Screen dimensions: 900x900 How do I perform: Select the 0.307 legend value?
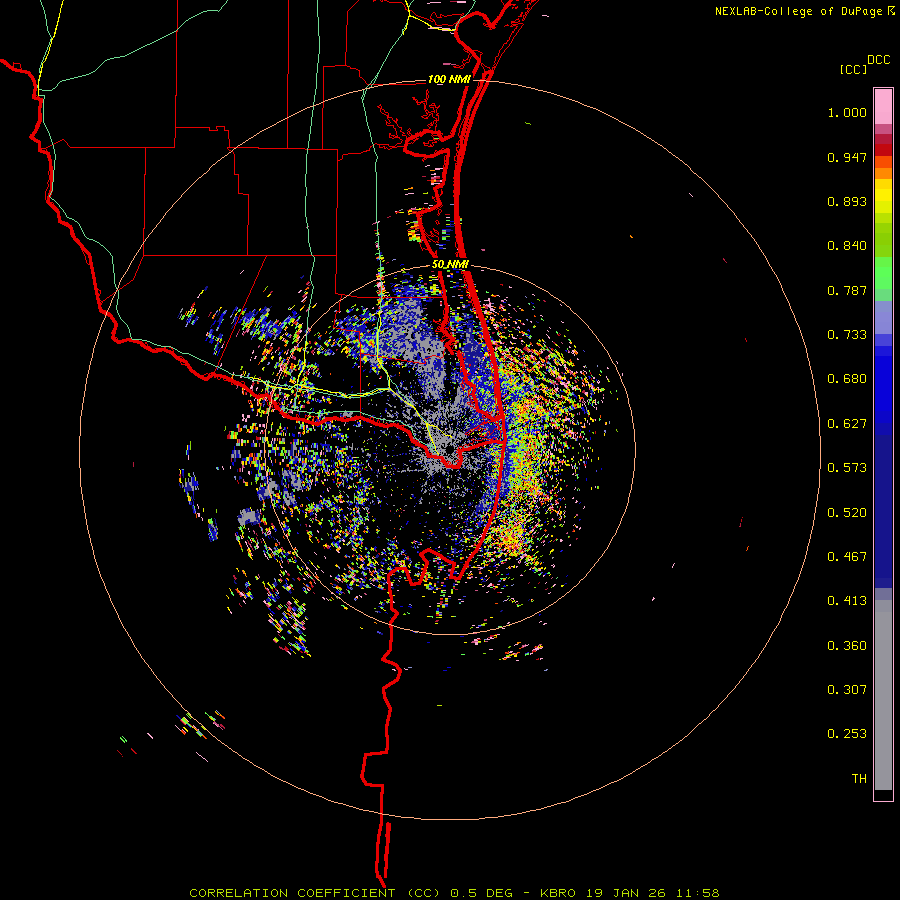point(847,690)
